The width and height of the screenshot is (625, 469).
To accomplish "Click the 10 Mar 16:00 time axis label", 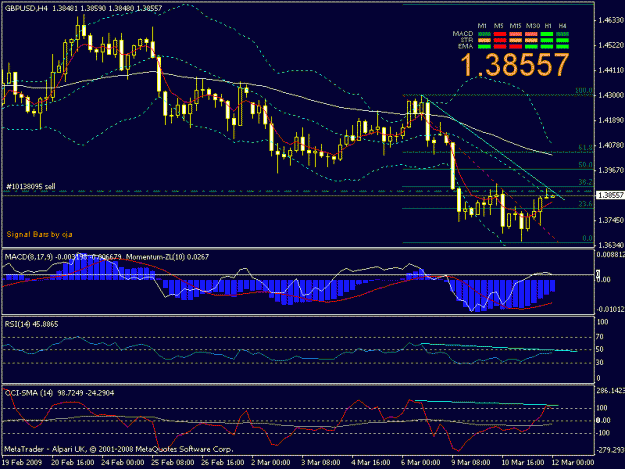I will pos(523,463).
